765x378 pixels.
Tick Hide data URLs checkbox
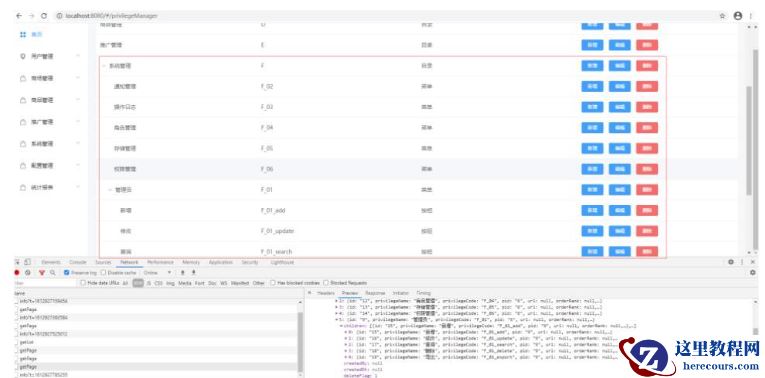click(83, 283)
